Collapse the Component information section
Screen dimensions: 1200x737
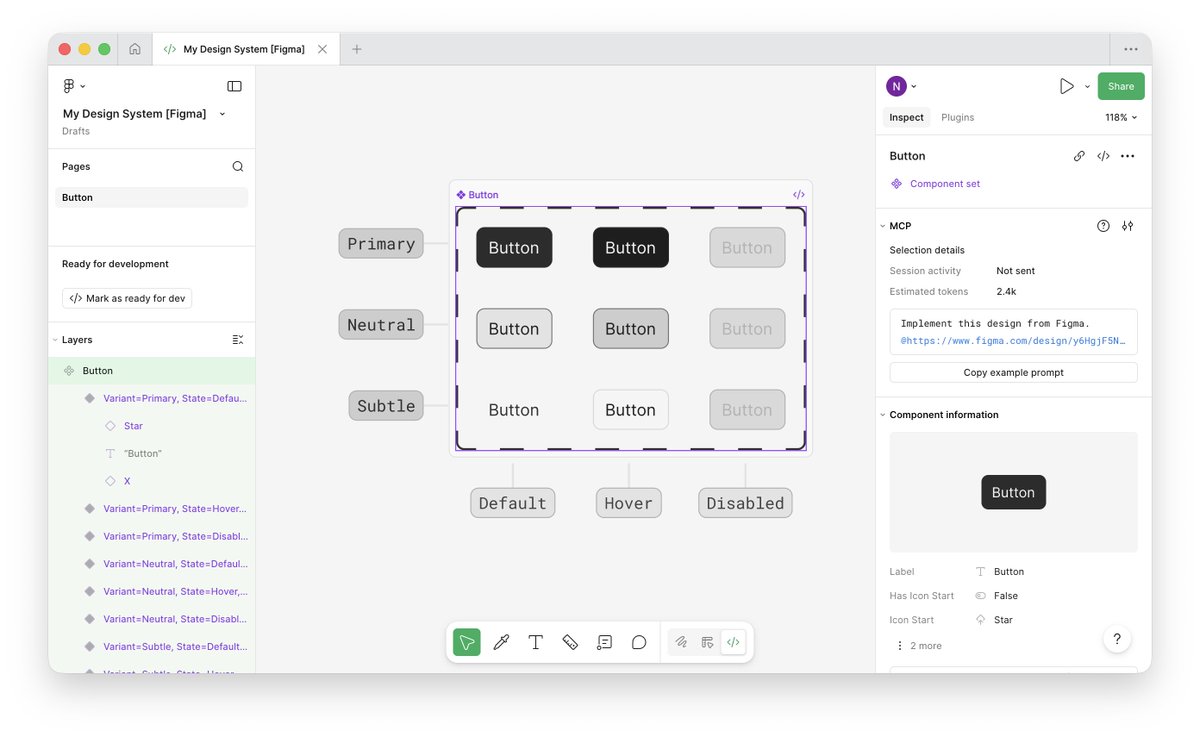(882, 415)
